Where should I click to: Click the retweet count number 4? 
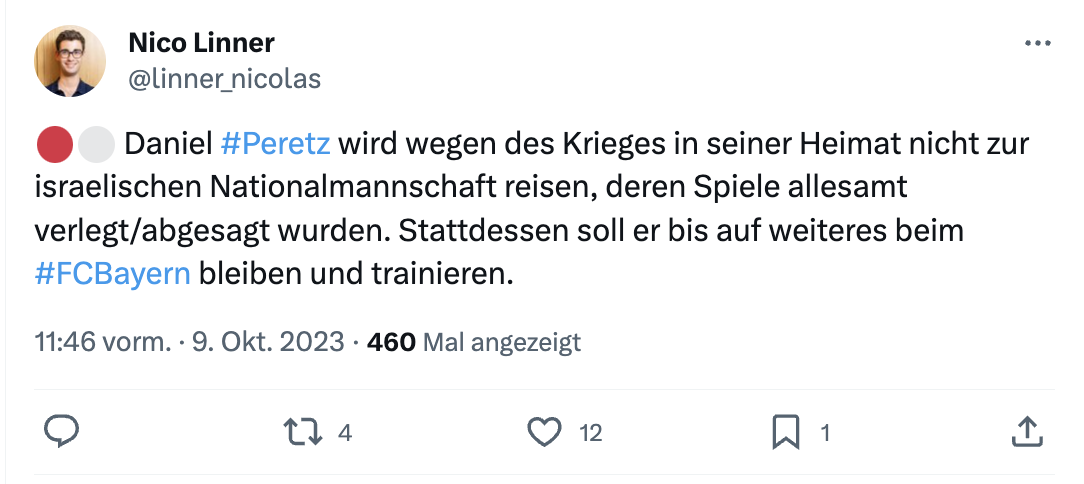click(344, 433)
